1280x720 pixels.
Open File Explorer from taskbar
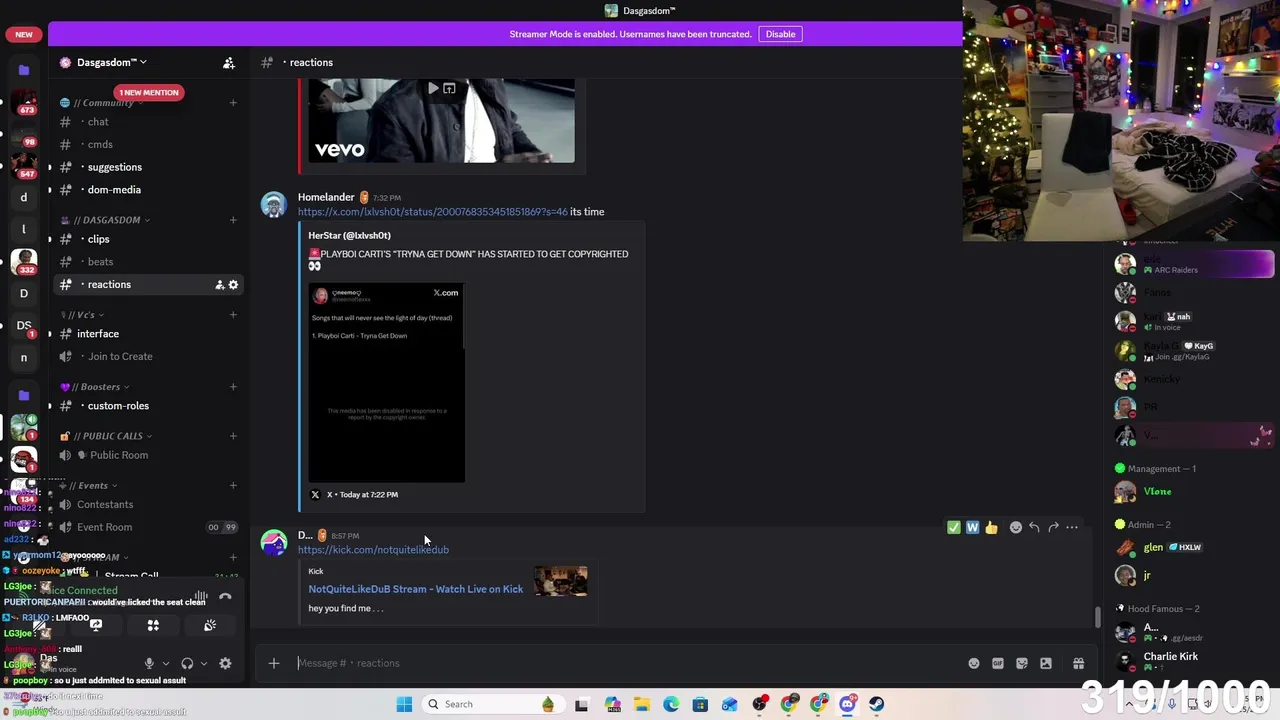coord(641,704)
